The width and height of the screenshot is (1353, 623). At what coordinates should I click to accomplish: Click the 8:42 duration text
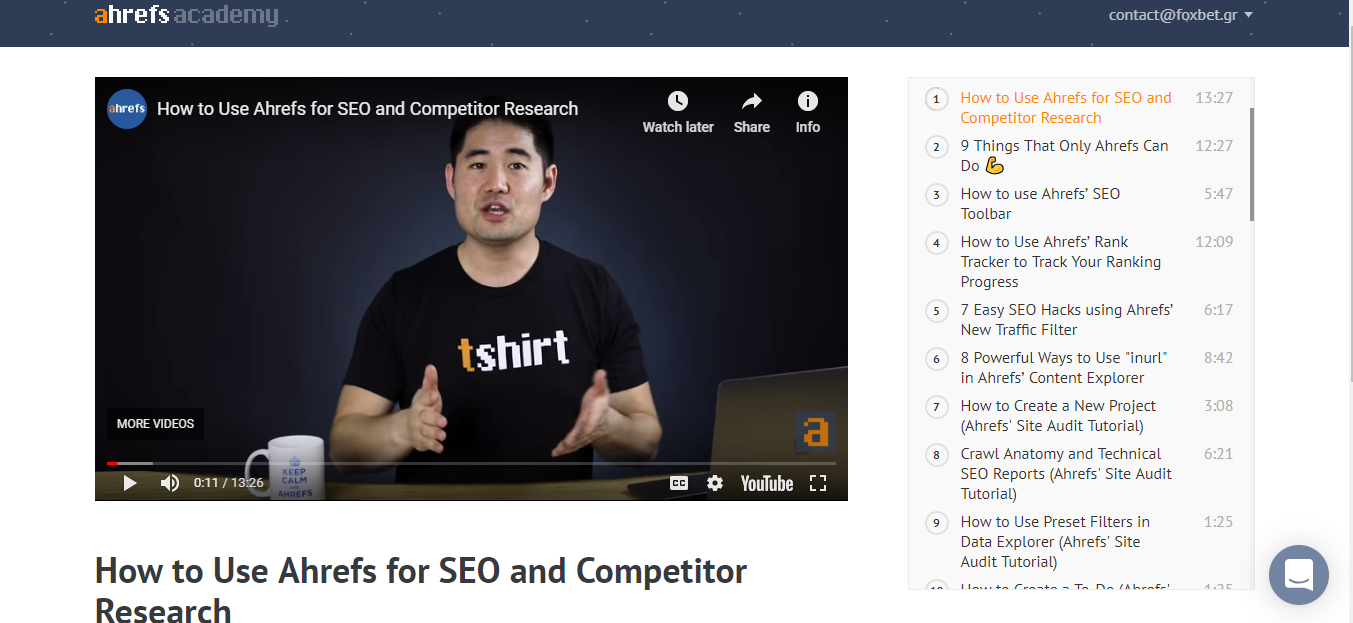click(1218, 358)
